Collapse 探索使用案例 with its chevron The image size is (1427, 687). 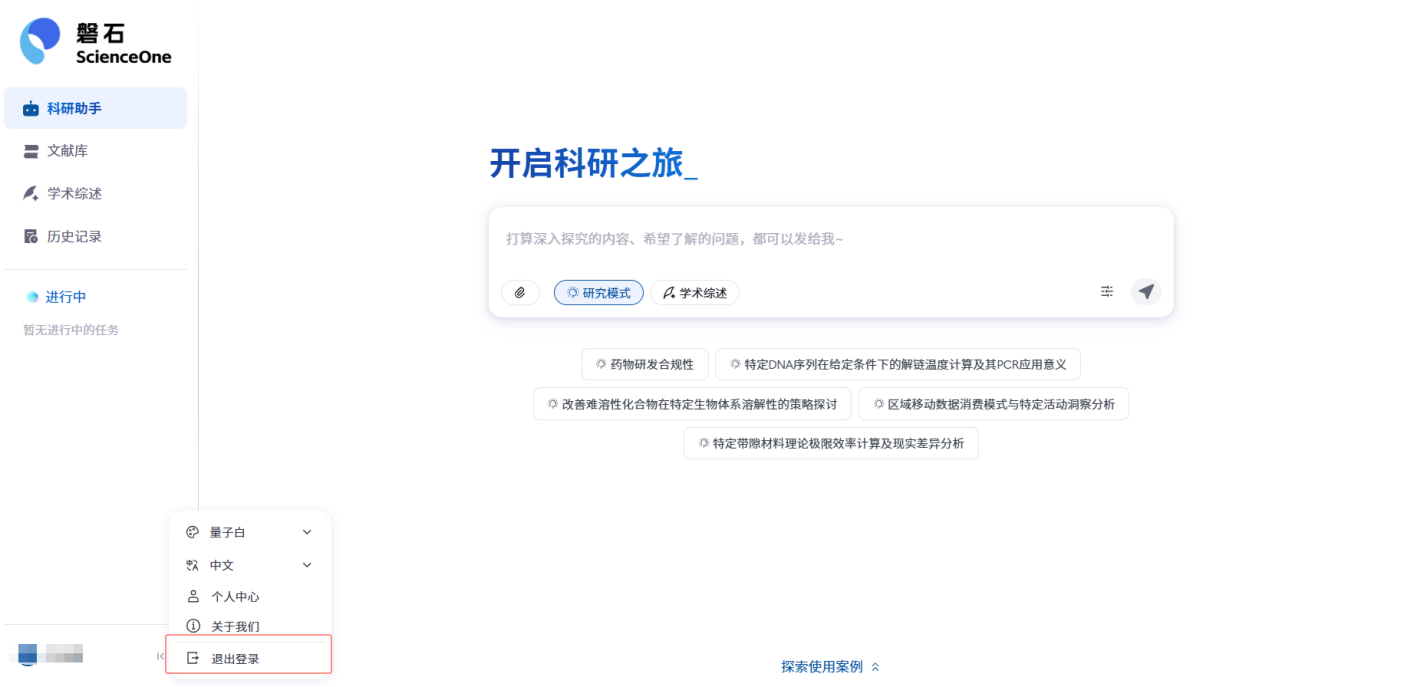pos(876,666)
